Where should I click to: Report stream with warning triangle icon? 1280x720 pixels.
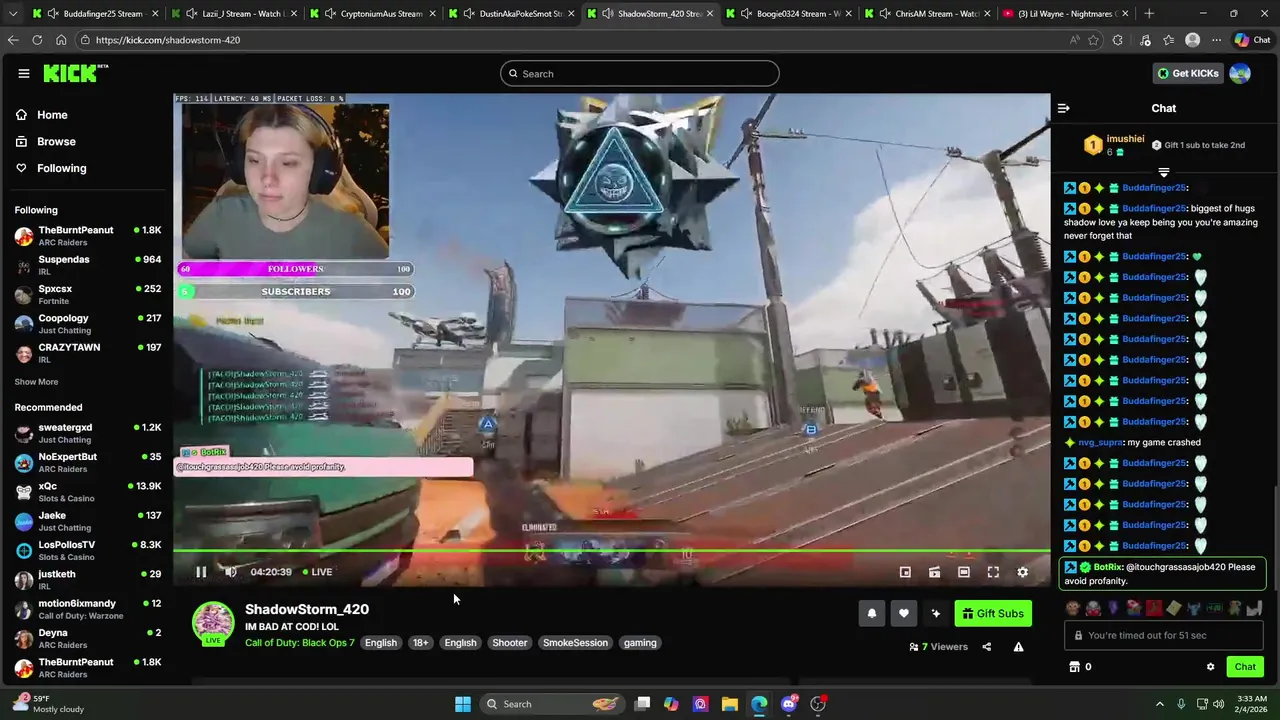coord(1018,647)
